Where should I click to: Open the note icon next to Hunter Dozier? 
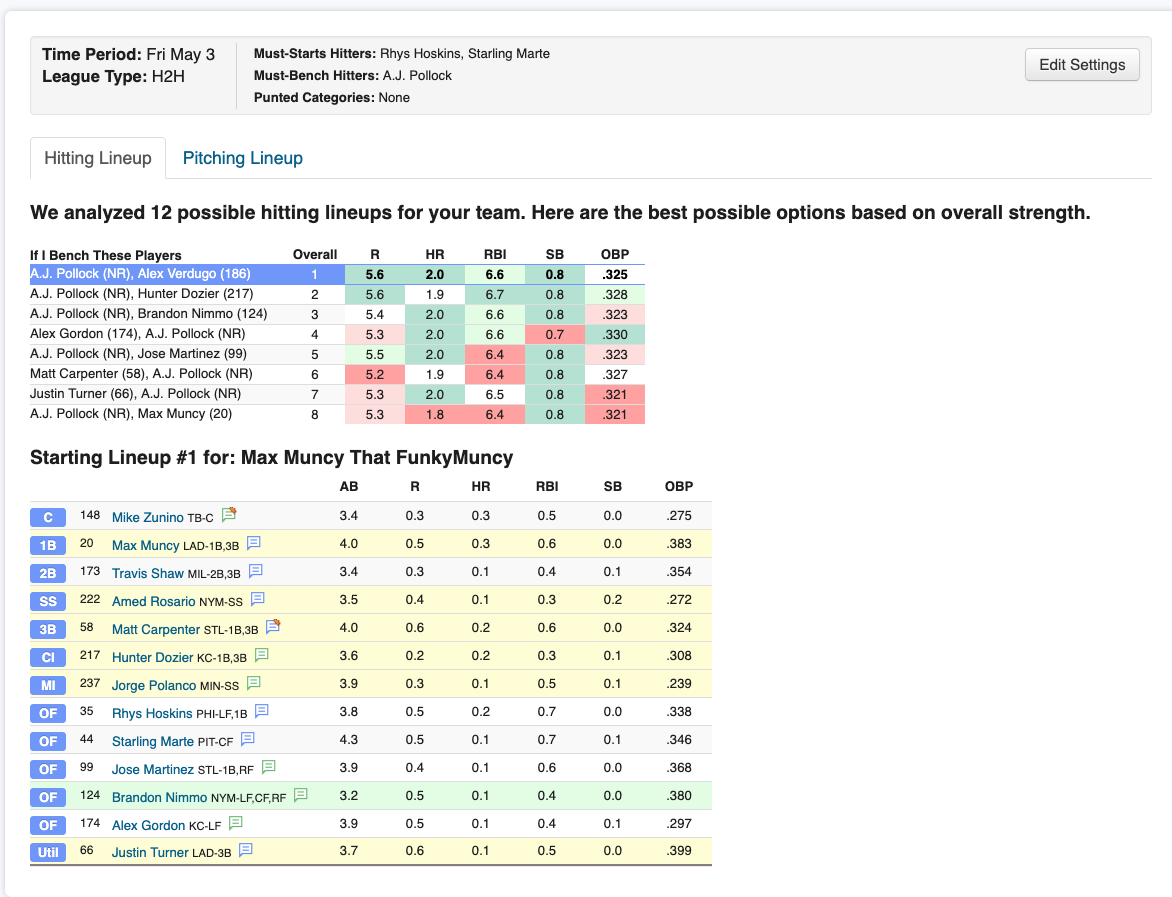[262, 655]
